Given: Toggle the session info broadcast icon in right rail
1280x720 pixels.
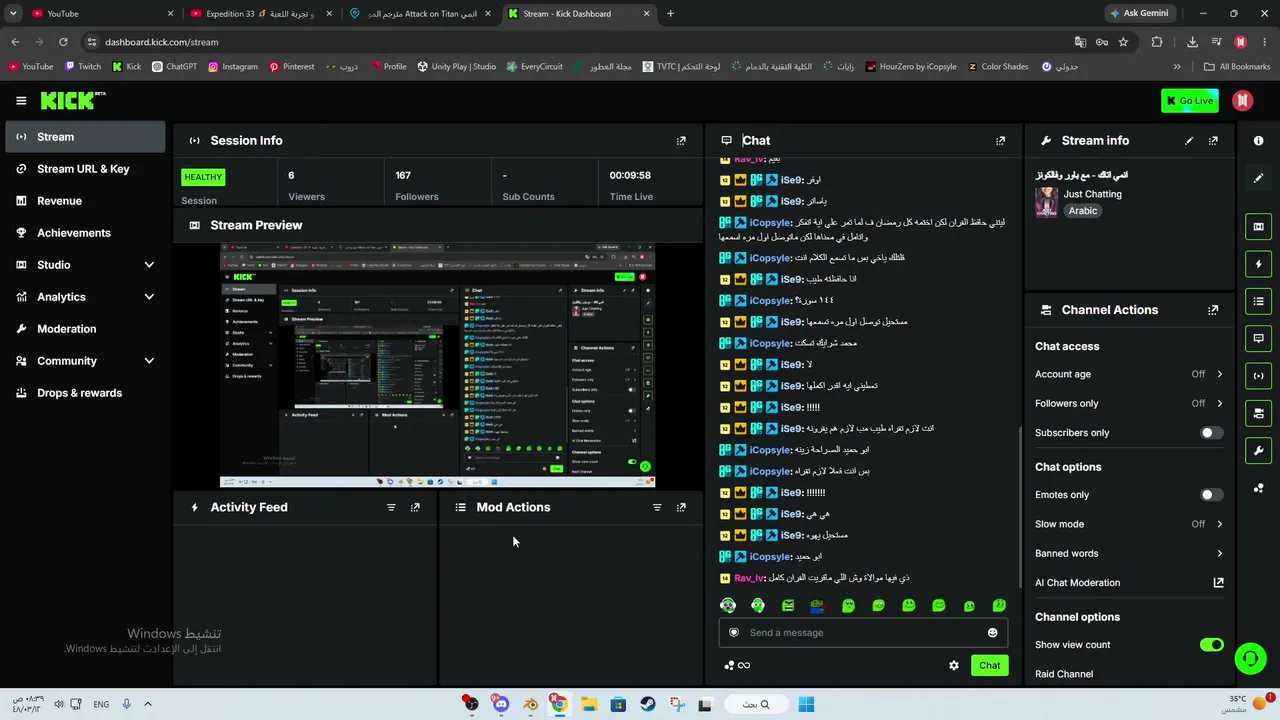Looking at the screenshot, I should pyautogui.click(x=1259, y=376).
